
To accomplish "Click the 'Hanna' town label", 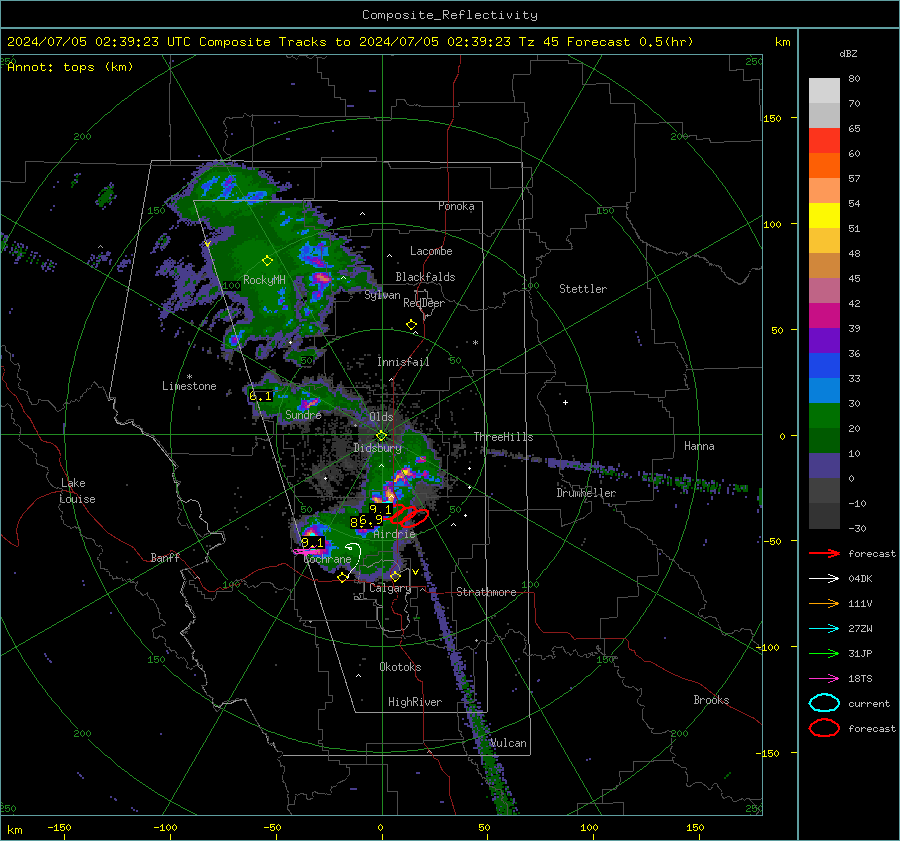I will (x=699, y=446).
